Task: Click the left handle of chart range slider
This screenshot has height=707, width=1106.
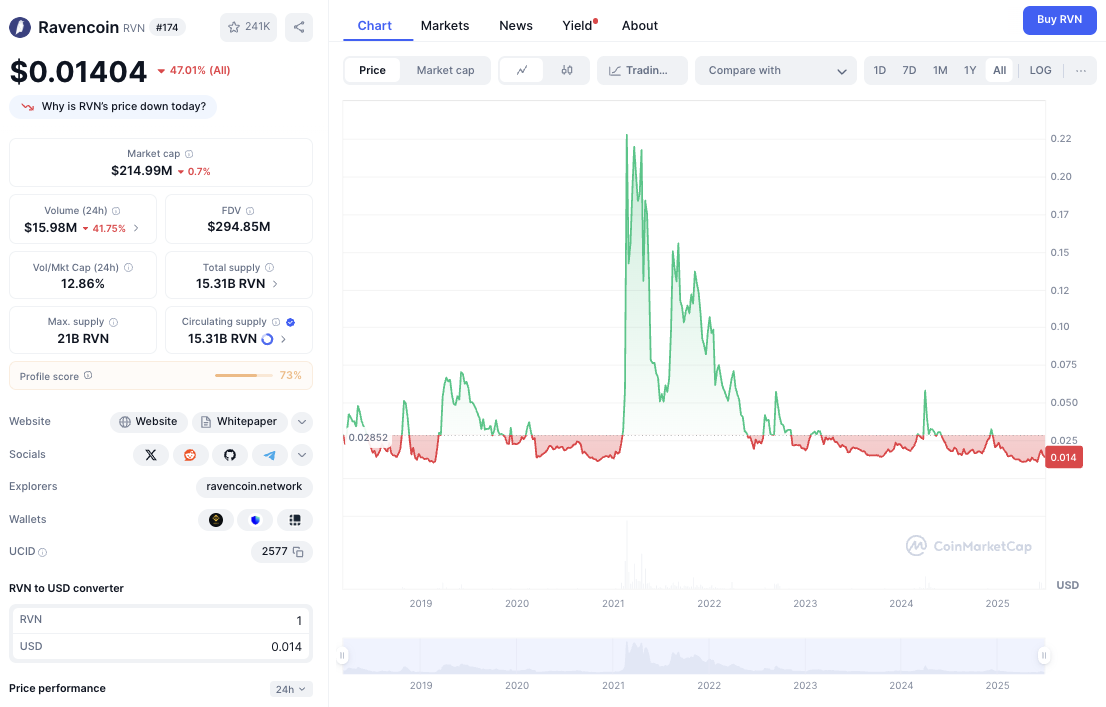Action: tap(342, 656)
